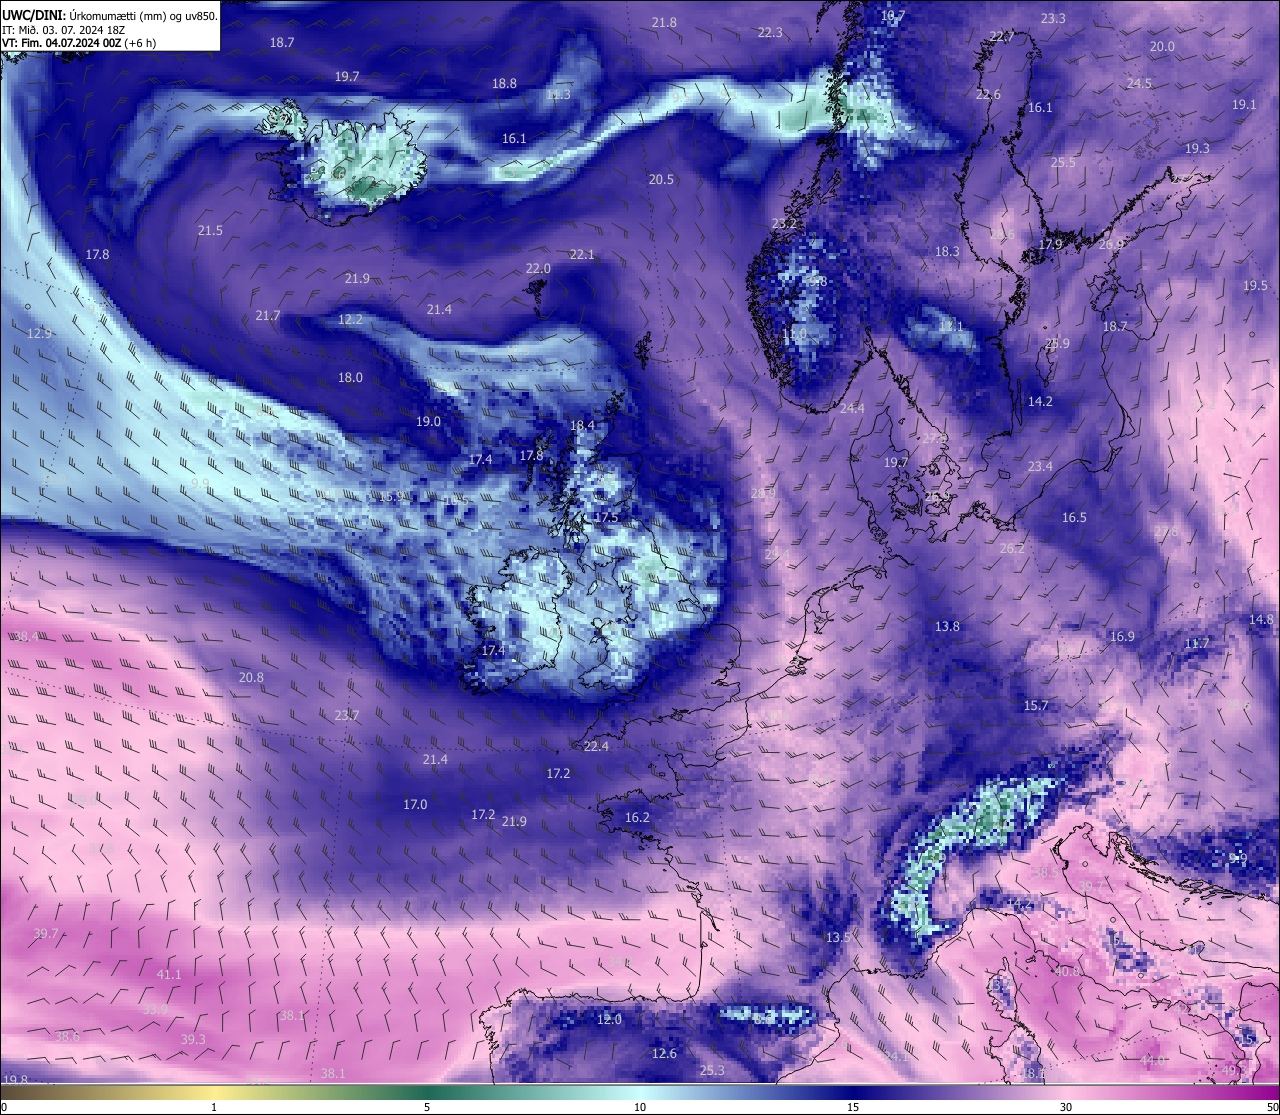Click the map value 19.5
Viewport: 1280px width, 1115px height.
click(1256, 285)
